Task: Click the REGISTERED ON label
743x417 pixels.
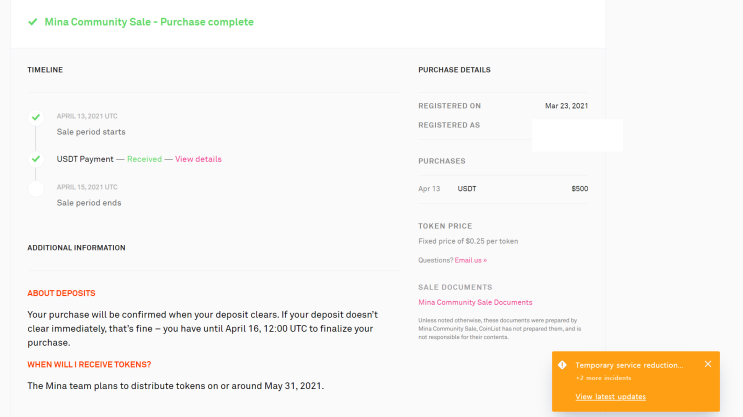Action: click(x=450, y=106)
